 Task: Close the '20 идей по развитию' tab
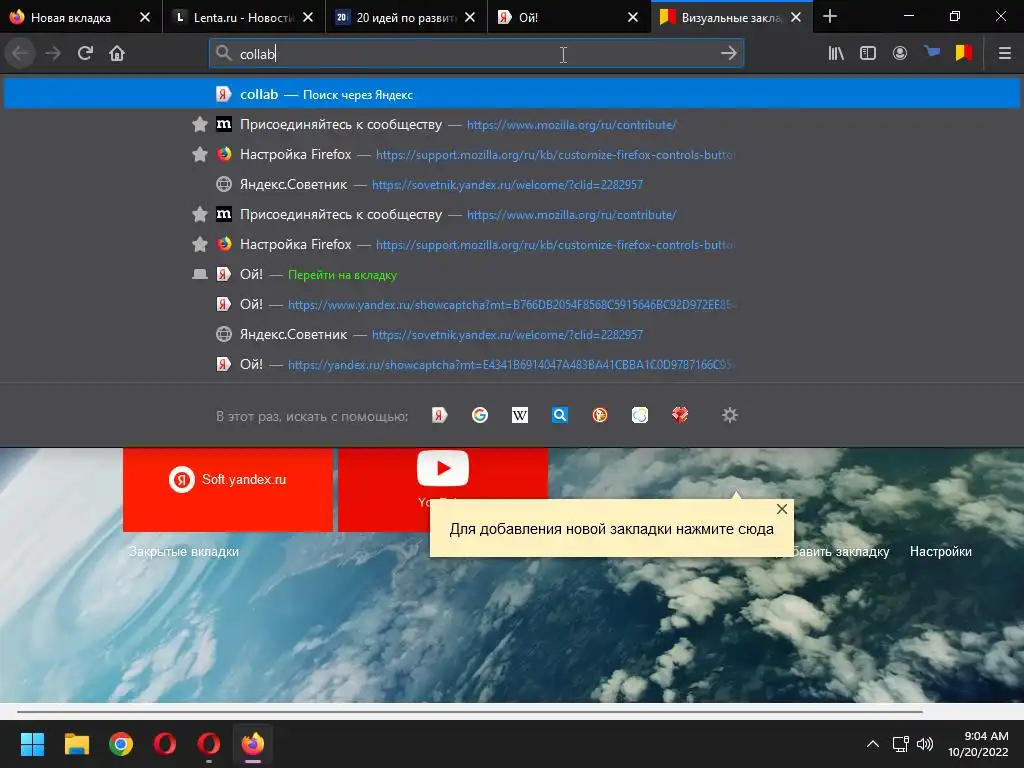coord(470,18)
